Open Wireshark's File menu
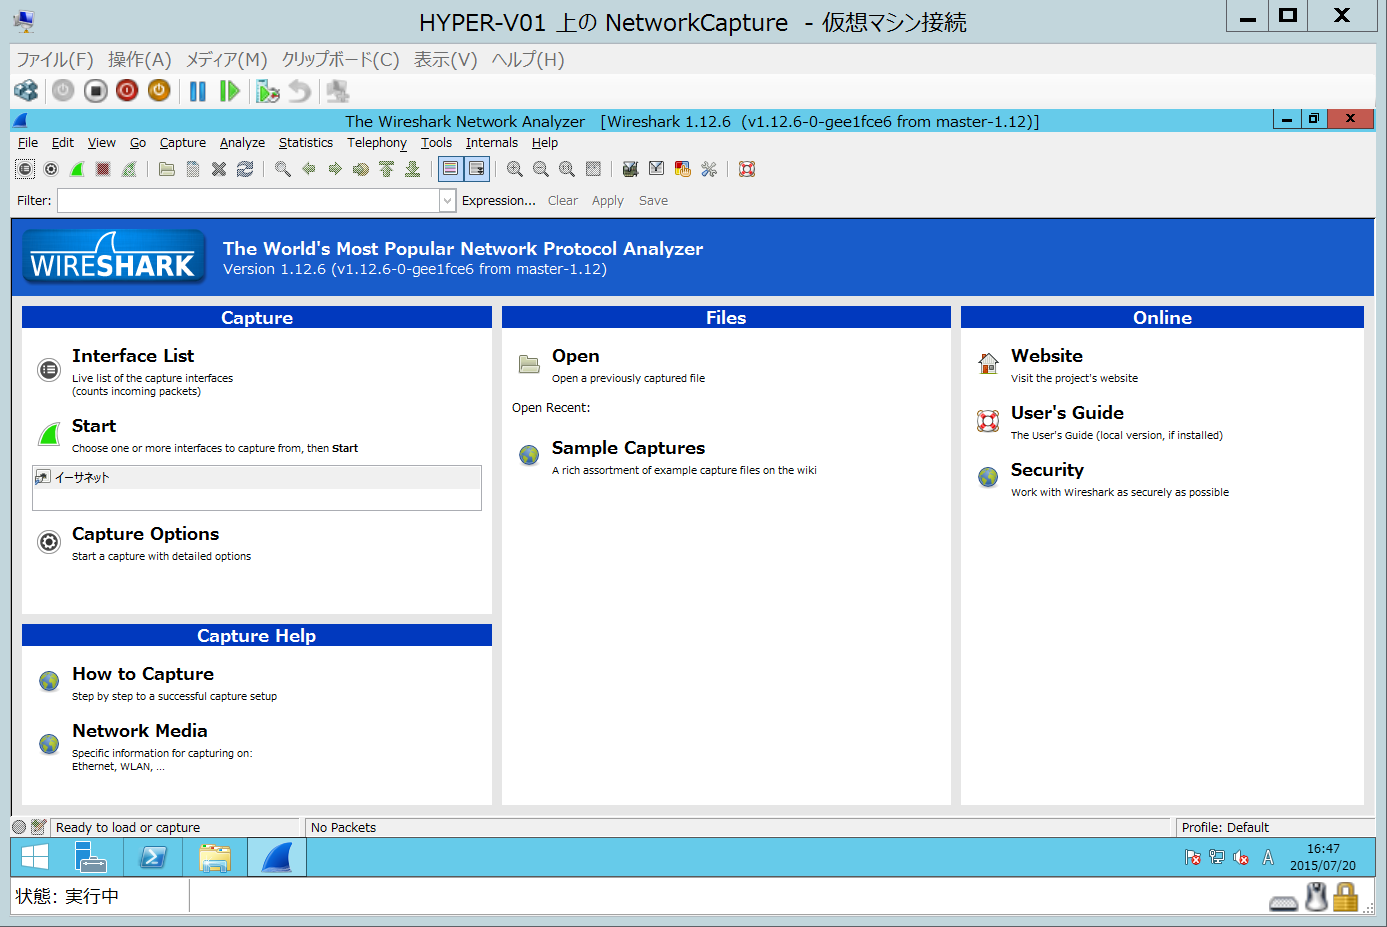This screenshot has height=927, width=1387. point(28,143)
